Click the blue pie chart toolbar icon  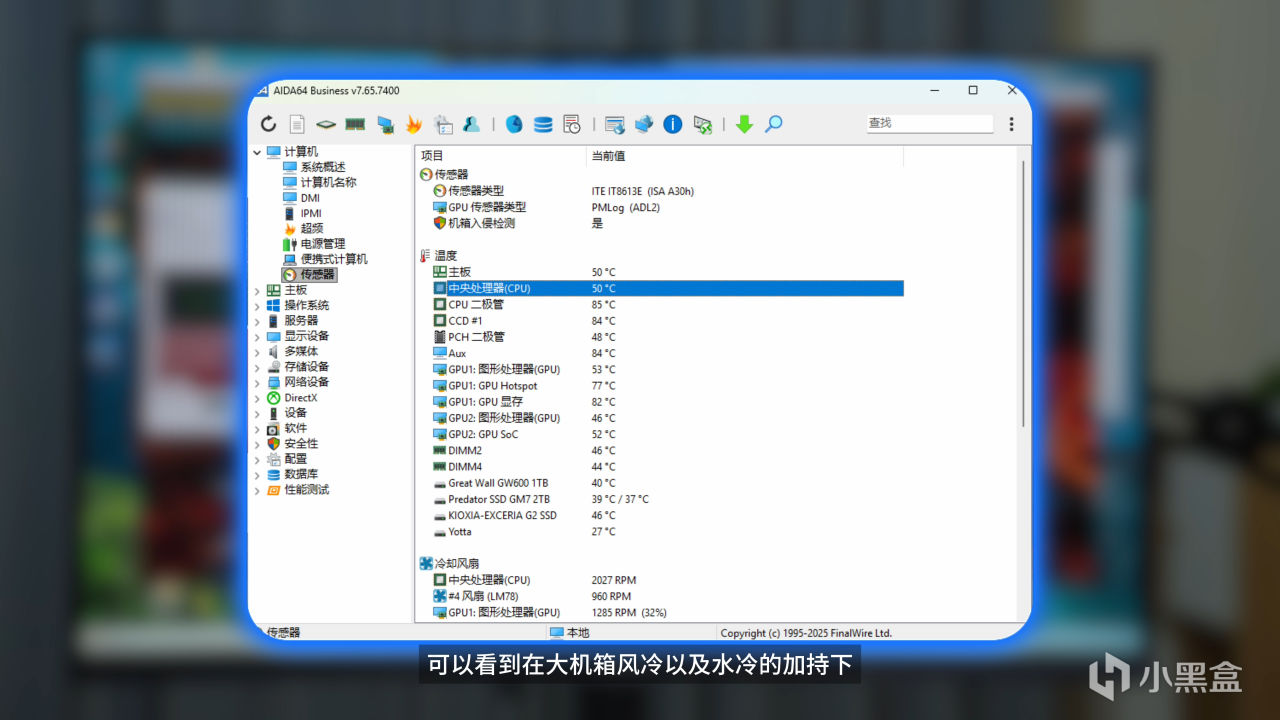pos(514,124)
